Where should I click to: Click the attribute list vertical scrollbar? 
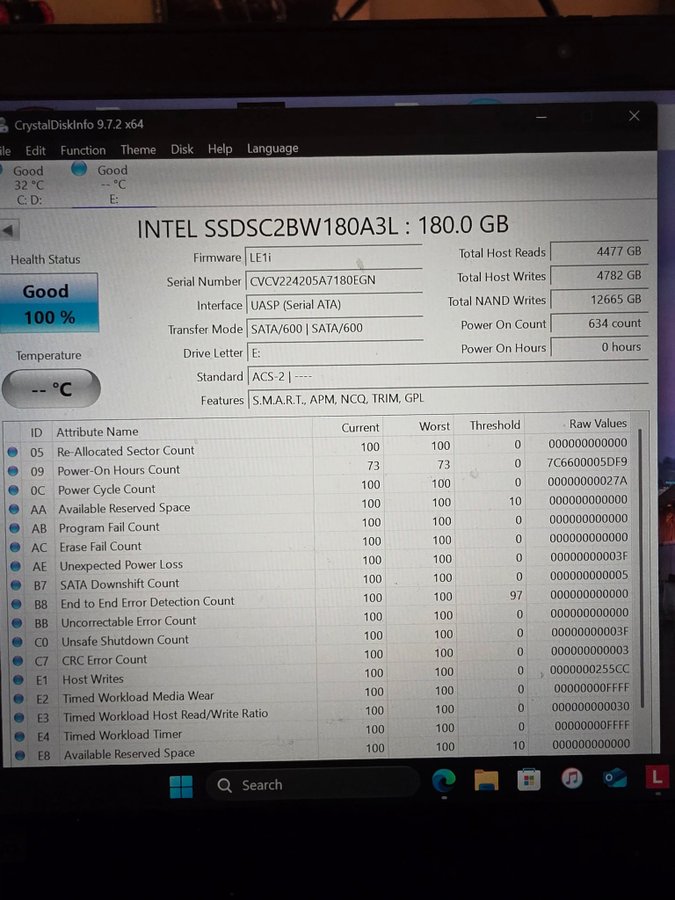click(x=641, y=560)
